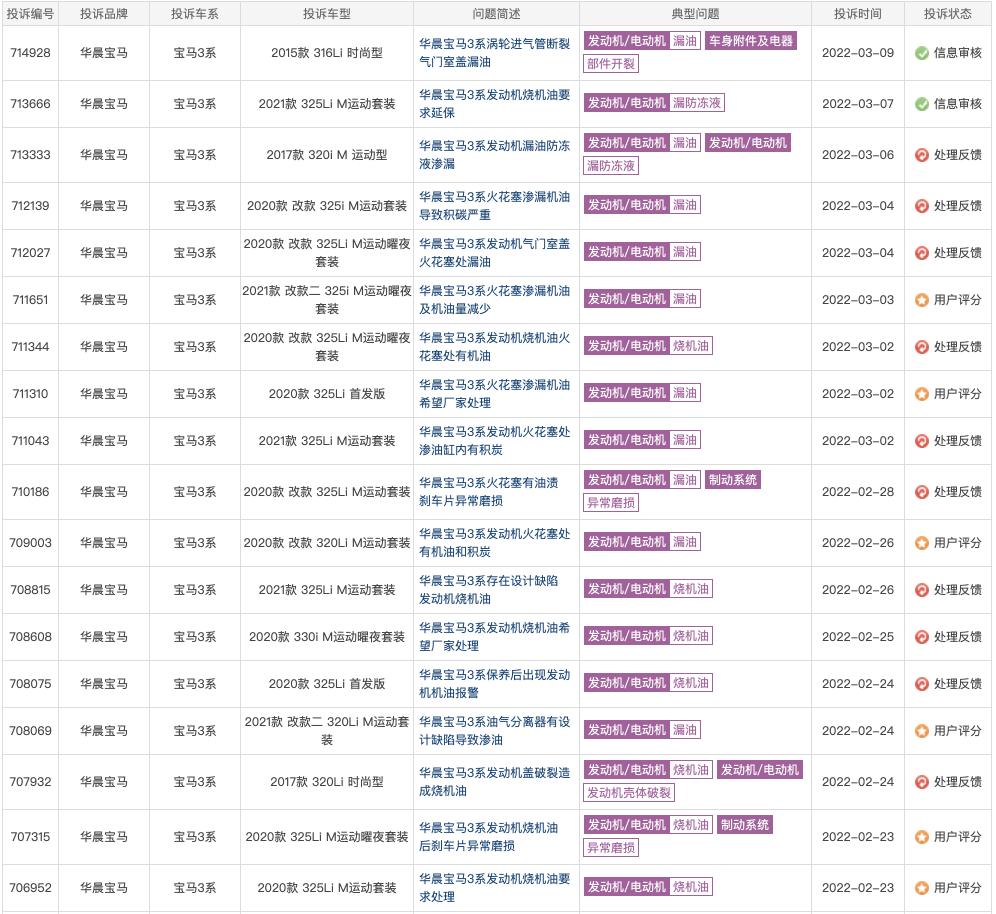Click the 制动系统 tag in row 710186
Image resolution: width=996 pixels, height=914 pixels.
click(732, 480)
